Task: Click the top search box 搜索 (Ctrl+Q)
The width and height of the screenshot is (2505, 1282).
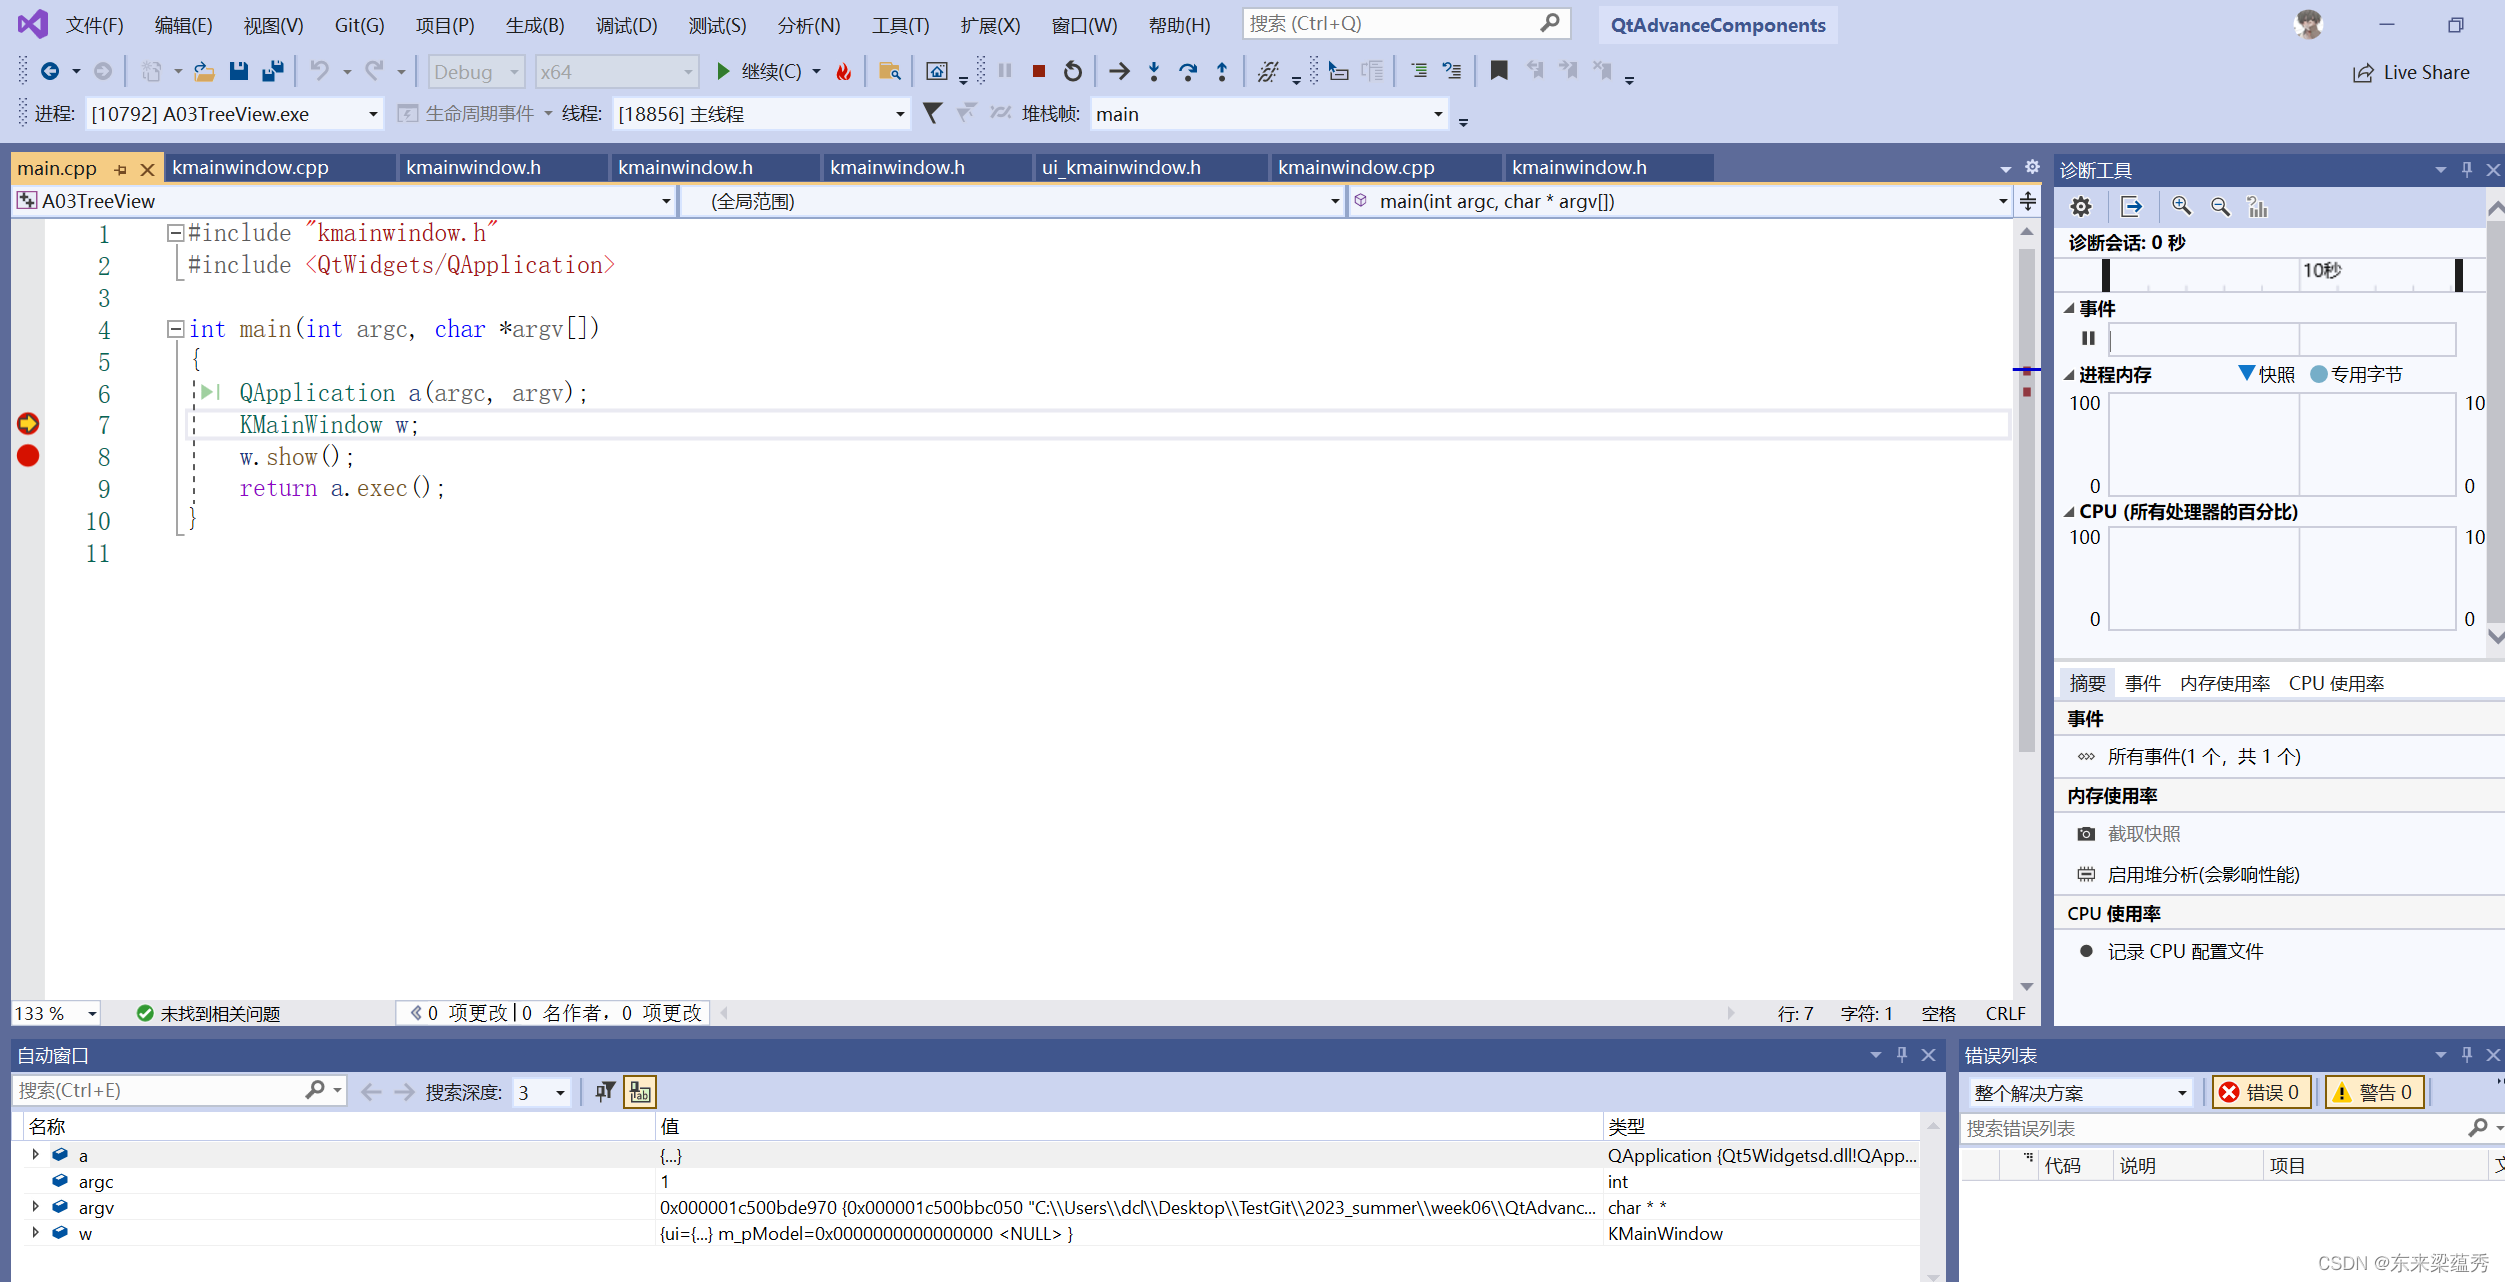Action: coord(1405,23)
